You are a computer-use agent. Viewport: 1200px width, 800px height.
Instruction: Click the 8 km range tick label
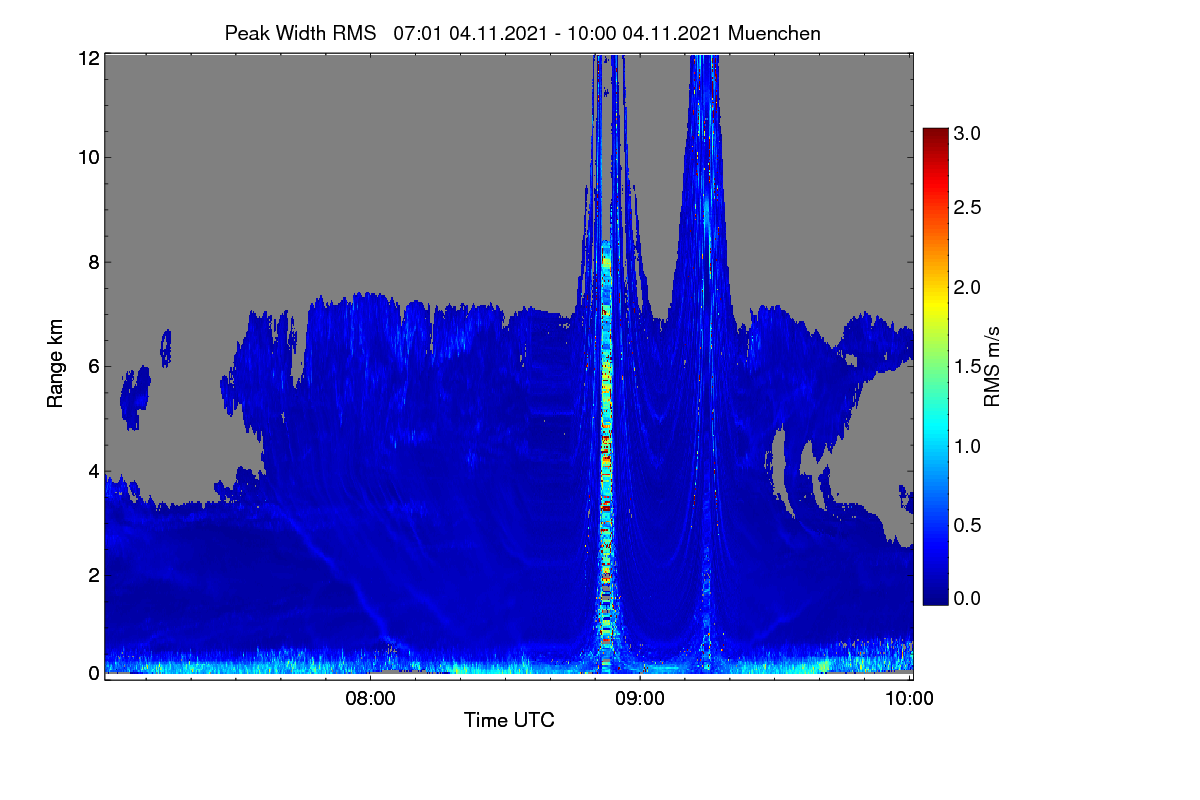[94, 262]
